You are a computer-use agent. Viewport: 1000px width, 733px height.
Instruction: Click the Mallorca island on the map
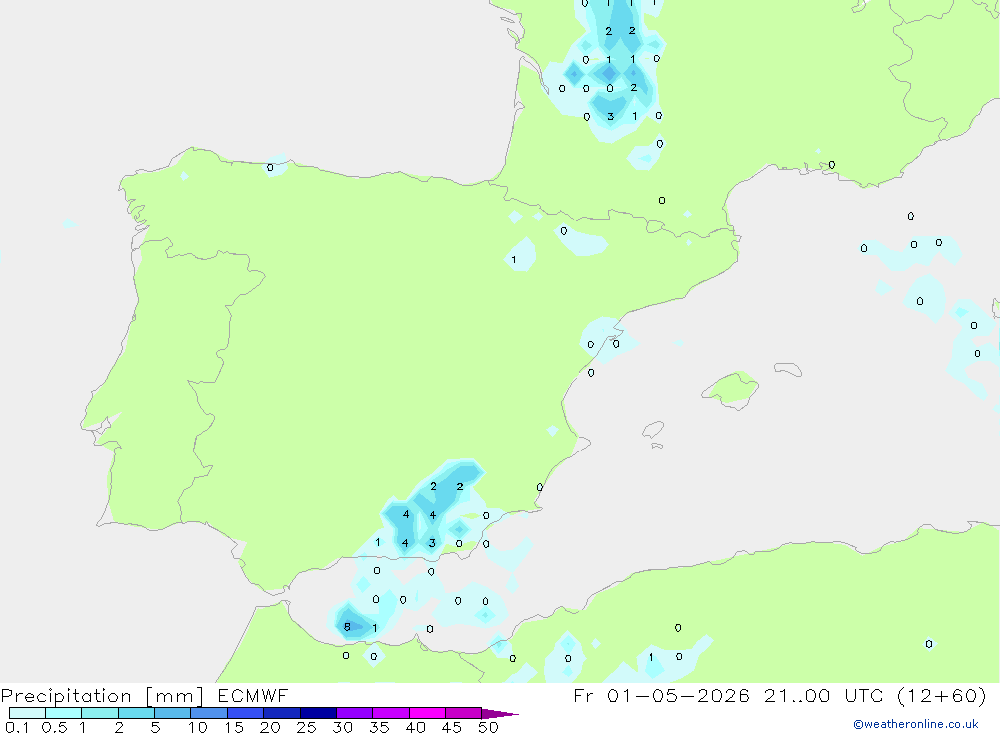coord(731,389)
